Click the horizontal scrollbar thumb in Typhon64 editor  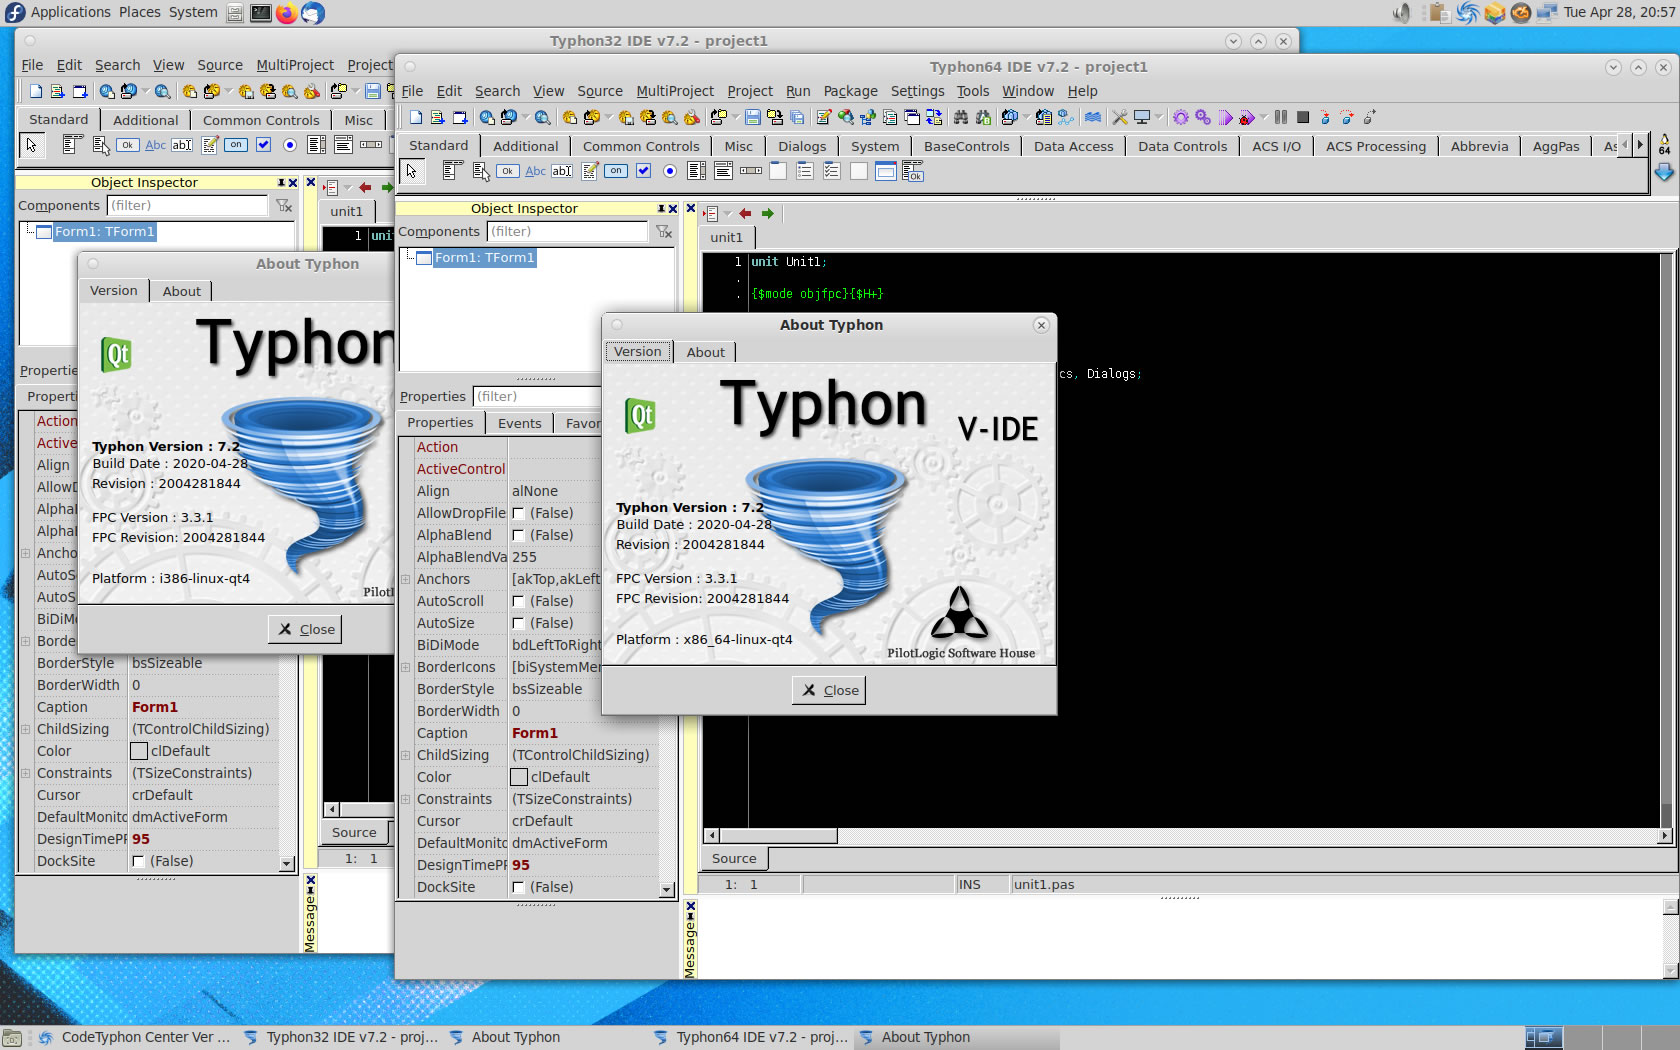click(777, 836)
